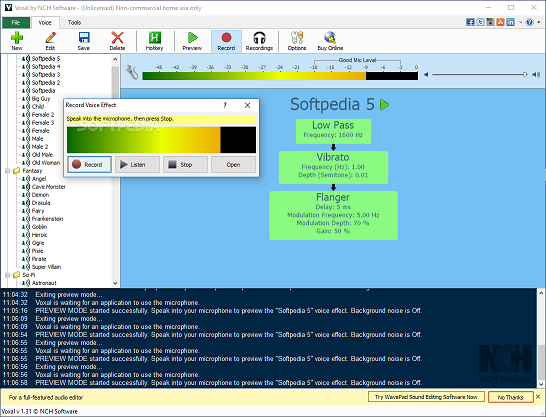Collapse the Fantasy folder in voice tree
The image size is (546, 417).
click(7, 171)
